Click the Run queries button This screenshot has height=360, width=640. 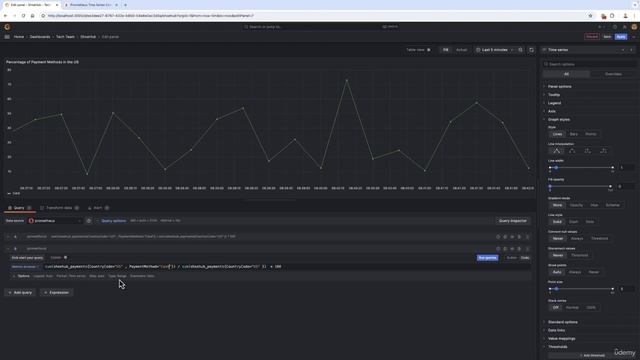click(x=487, y=258)
